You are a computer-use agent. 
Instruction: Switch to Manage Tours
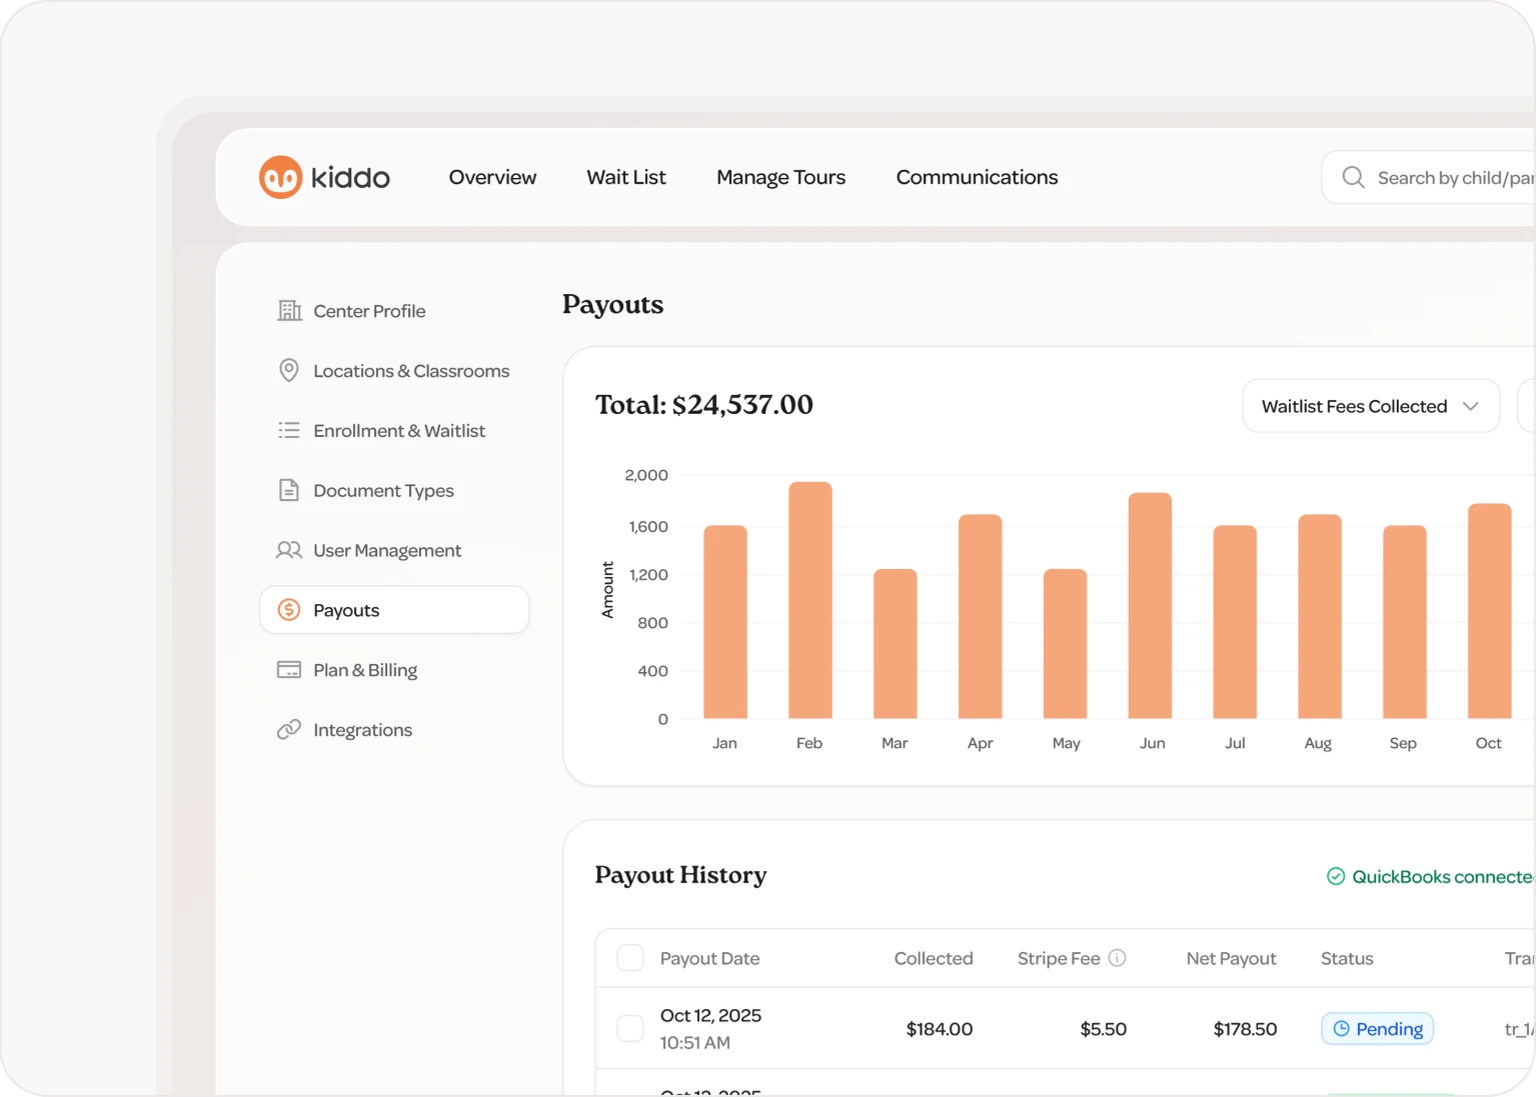click(781, 178)
